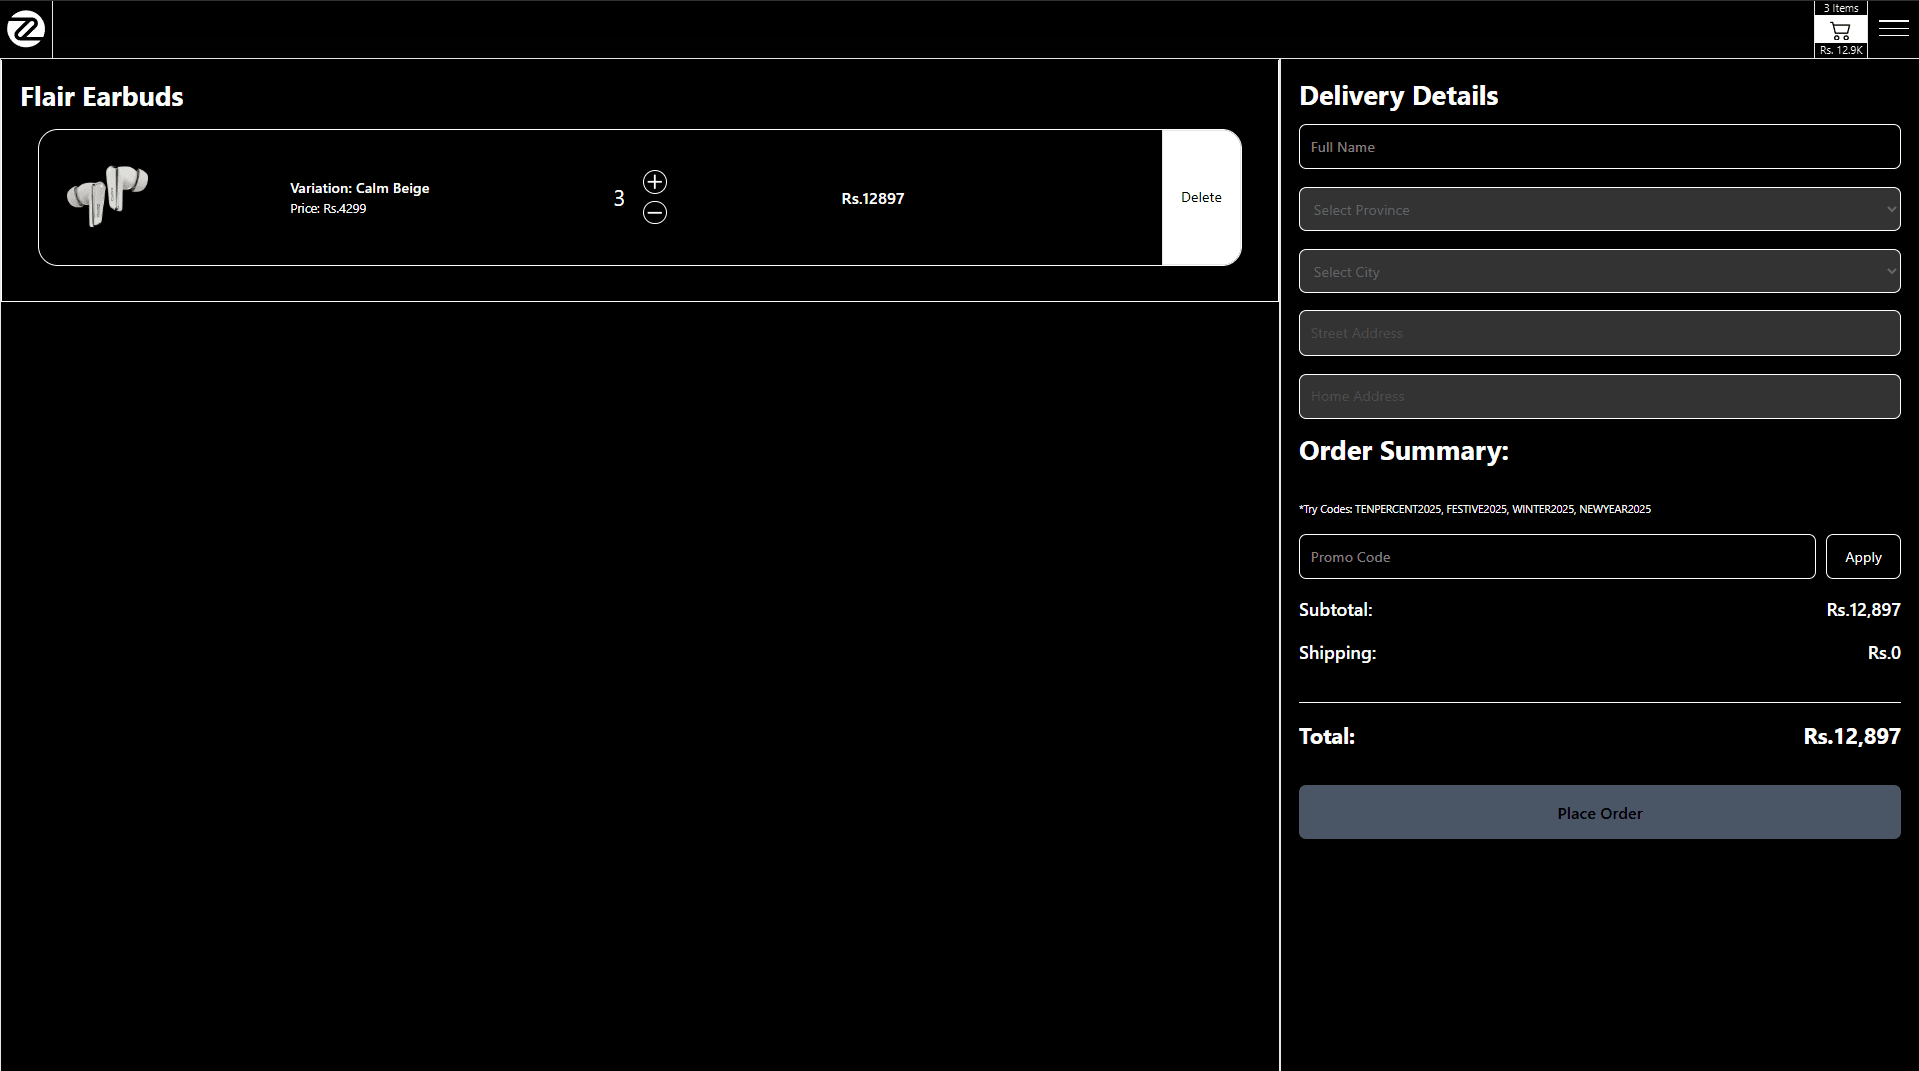Viewport: 1919px width, 1071px height.
Task: Select the quantity value 3
Action: 619,198
